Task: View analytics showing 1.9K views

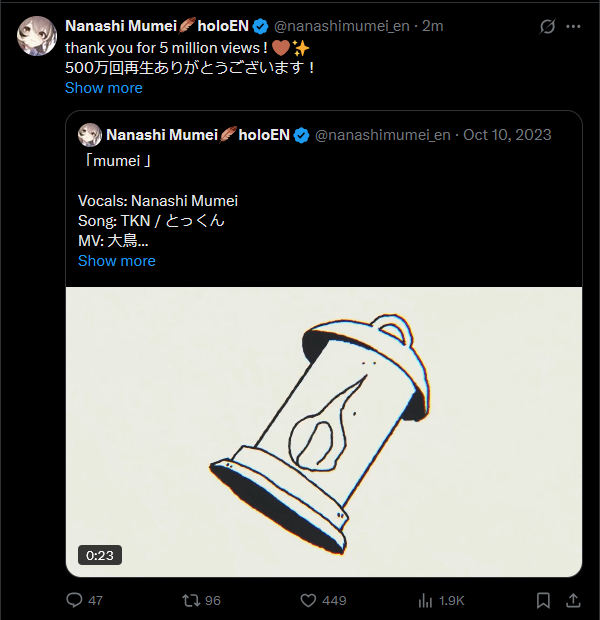Action: (x=426, y=600)
